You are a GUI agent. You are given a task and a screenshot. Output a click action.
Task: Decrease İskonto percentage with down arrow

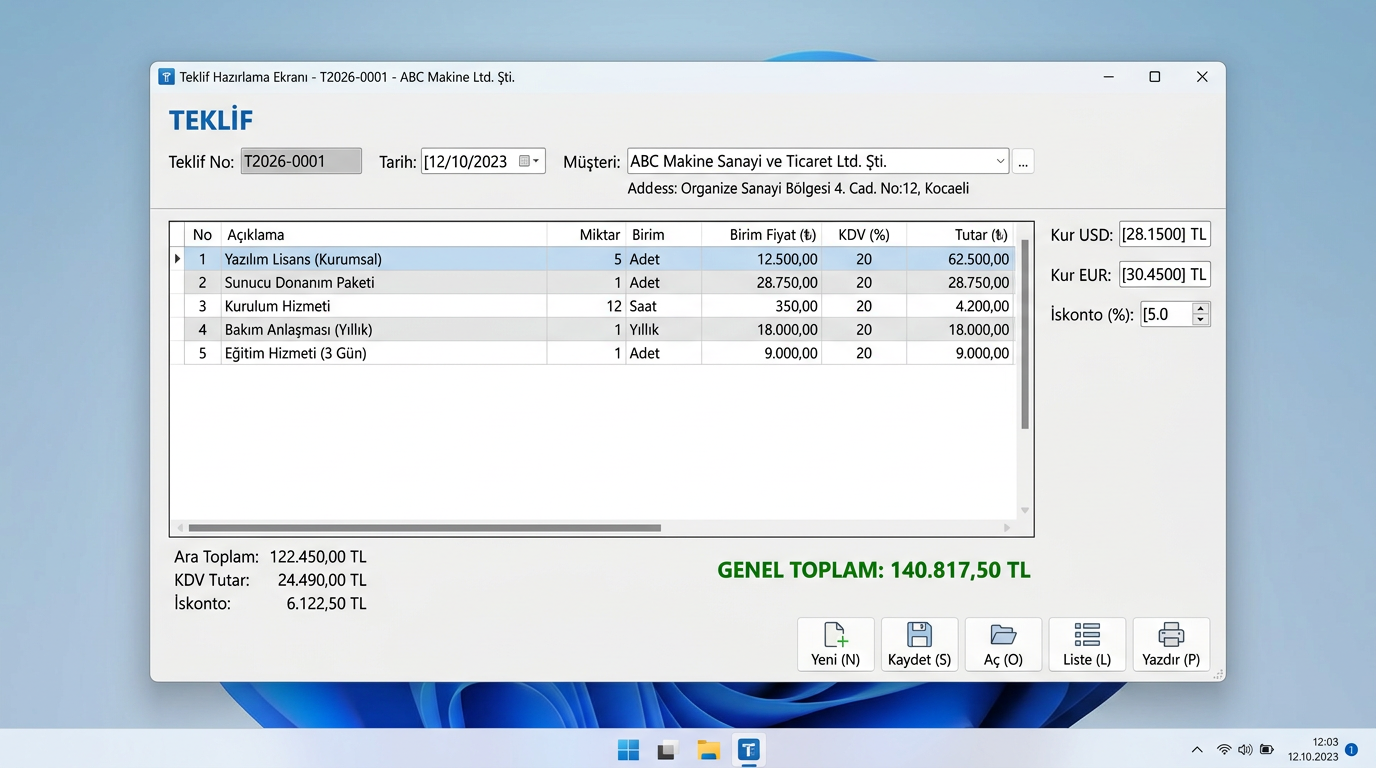(1201, 320)
